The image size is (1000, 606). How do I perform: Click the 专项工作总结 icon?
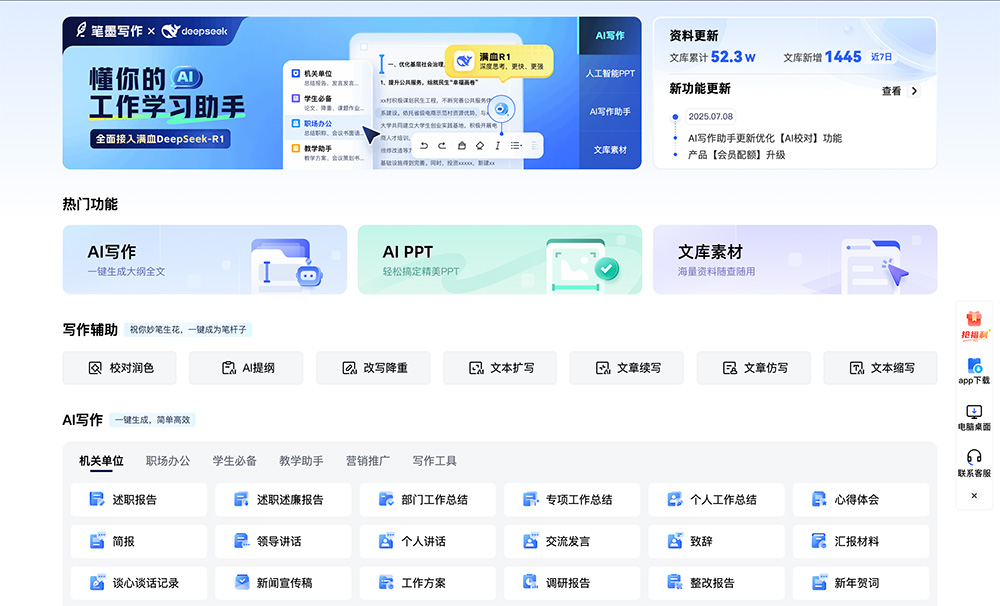tap(530, 499)
